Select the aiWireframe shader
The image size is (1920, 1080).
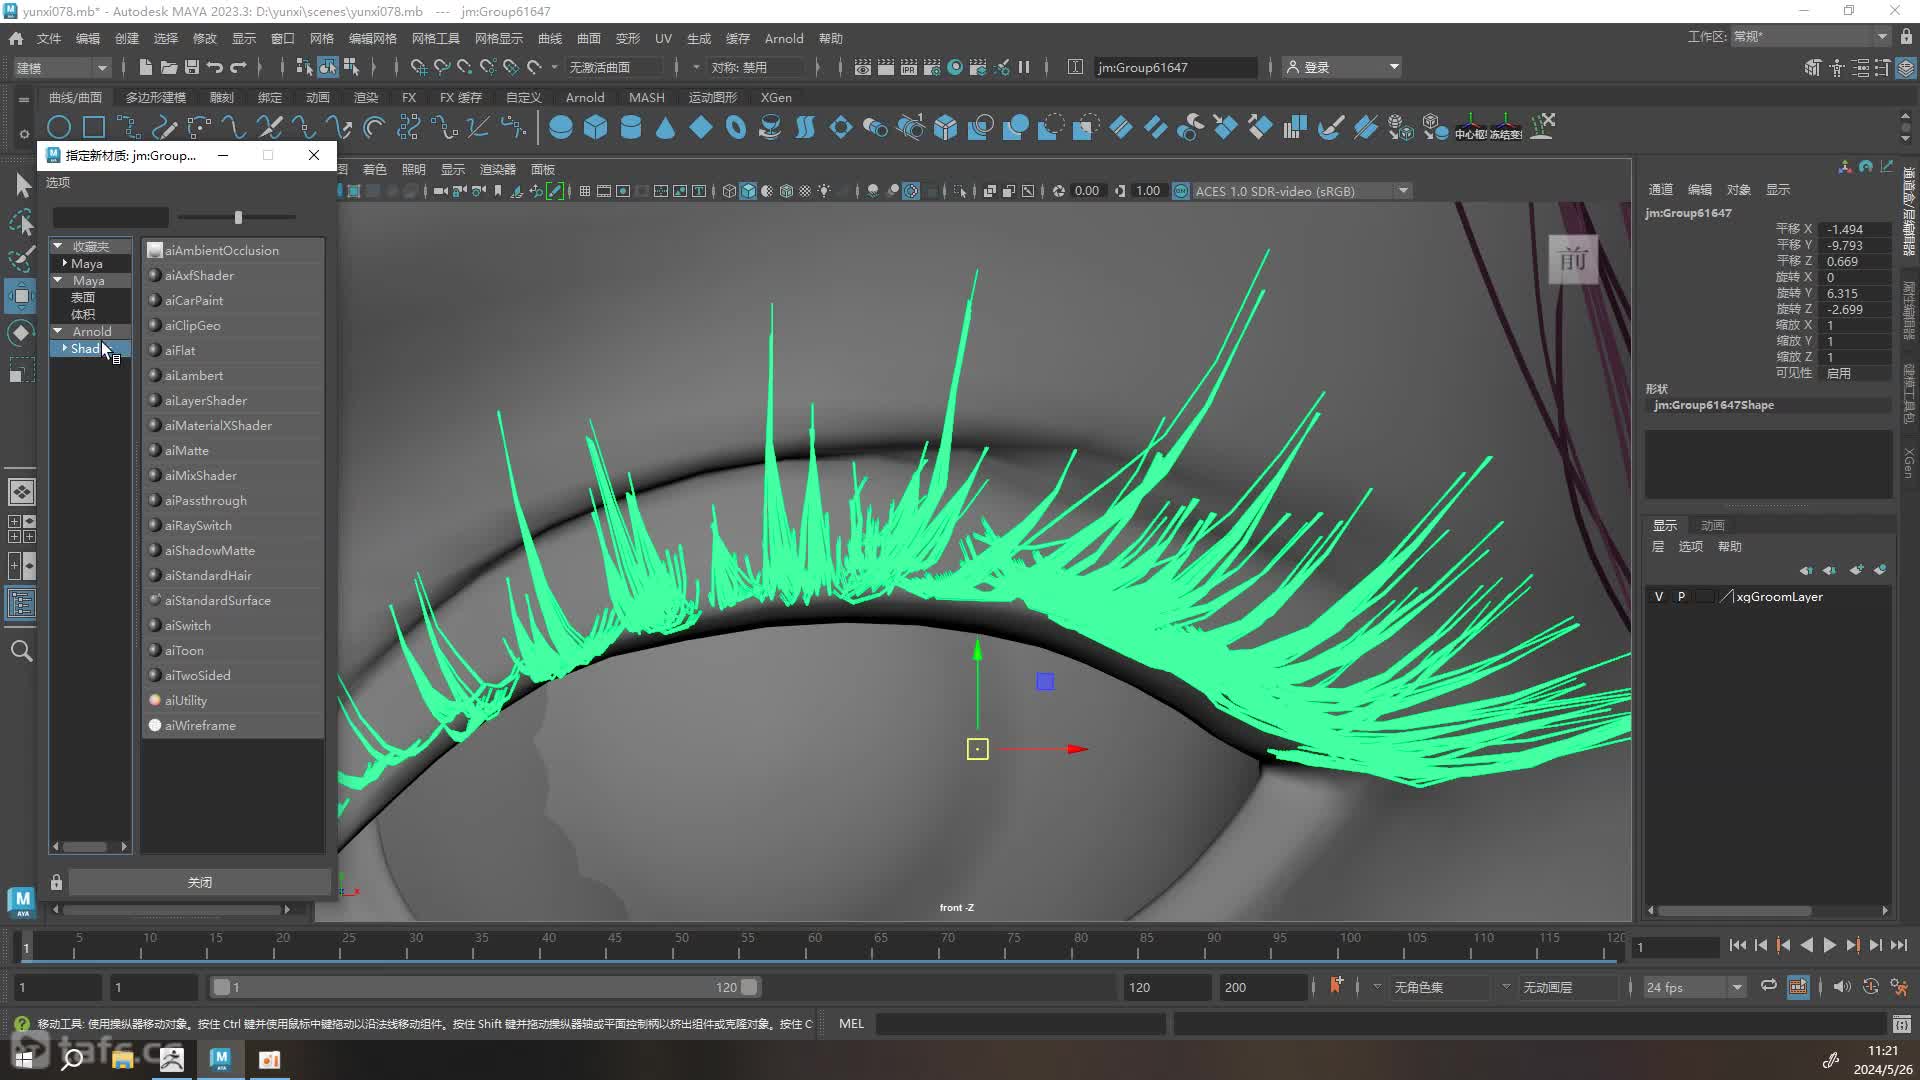(x=233, y=725)
